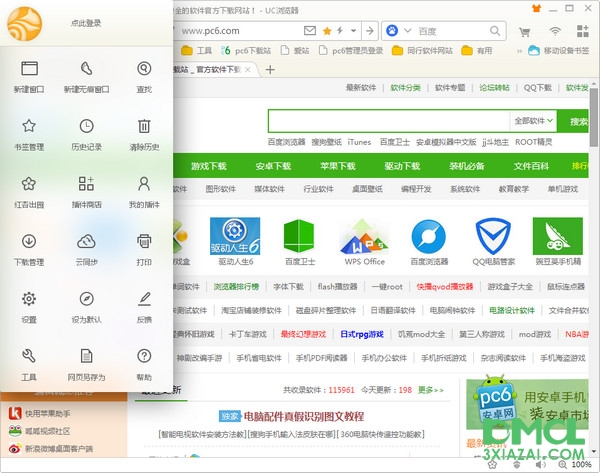Open download manager (下载管理)

click(x=29, y=250)
